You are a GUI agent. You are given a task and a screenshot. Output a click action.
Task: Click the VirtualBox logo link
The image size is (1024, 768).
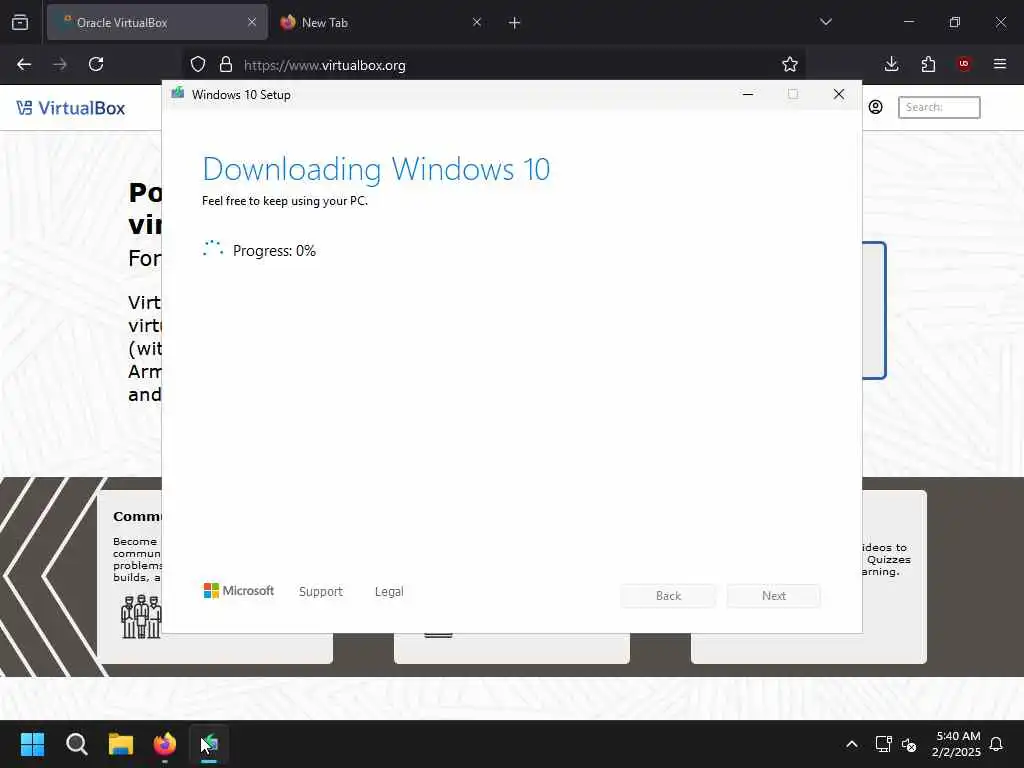coord(71,108)
